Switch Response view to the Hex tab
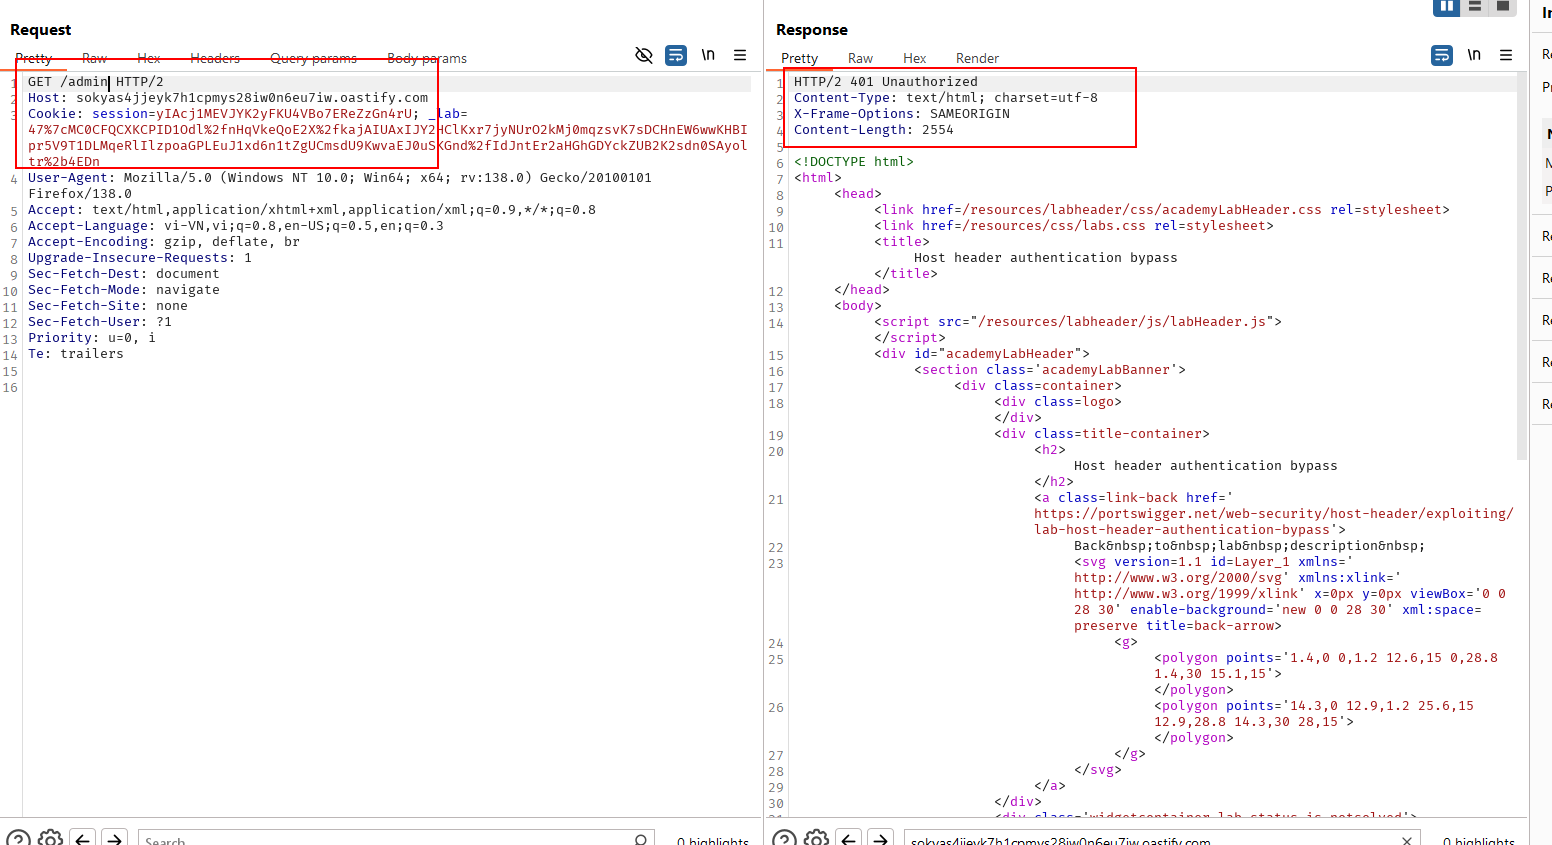The image size is (1552, 845). pos(914,58)
